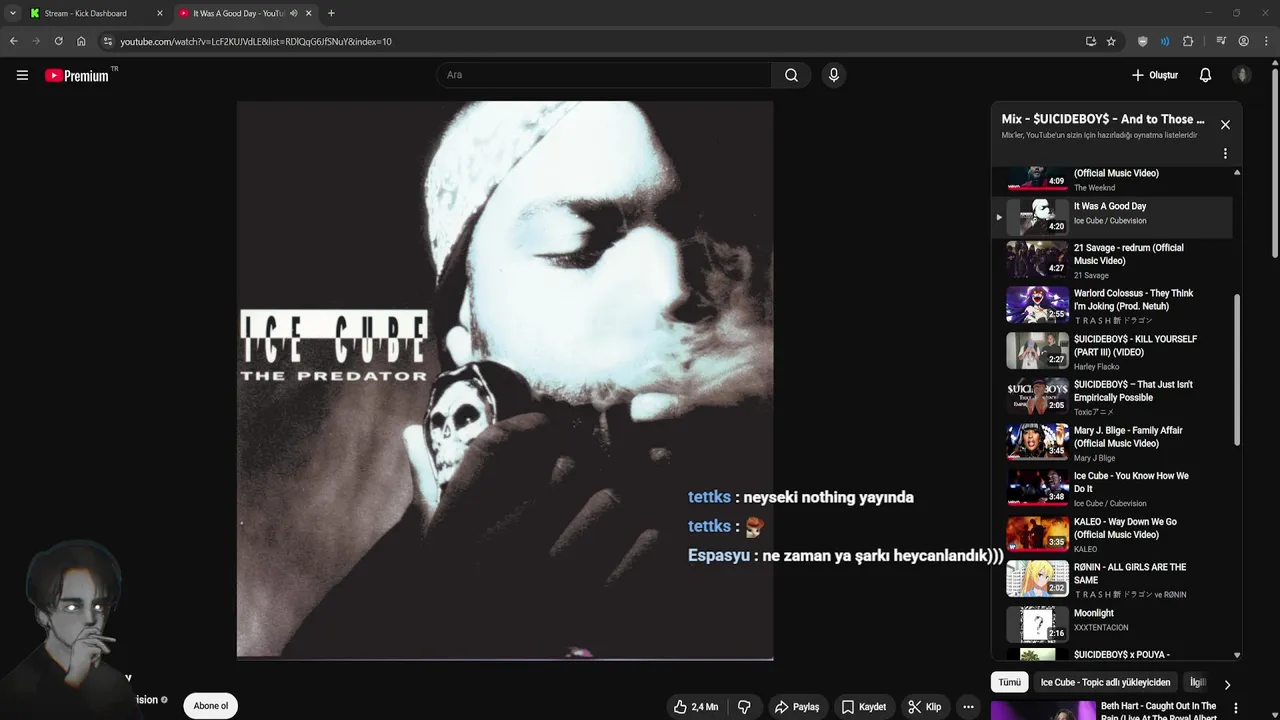
Task: Play Ice Cube - You Know How We Do It
Action: 1112,488
